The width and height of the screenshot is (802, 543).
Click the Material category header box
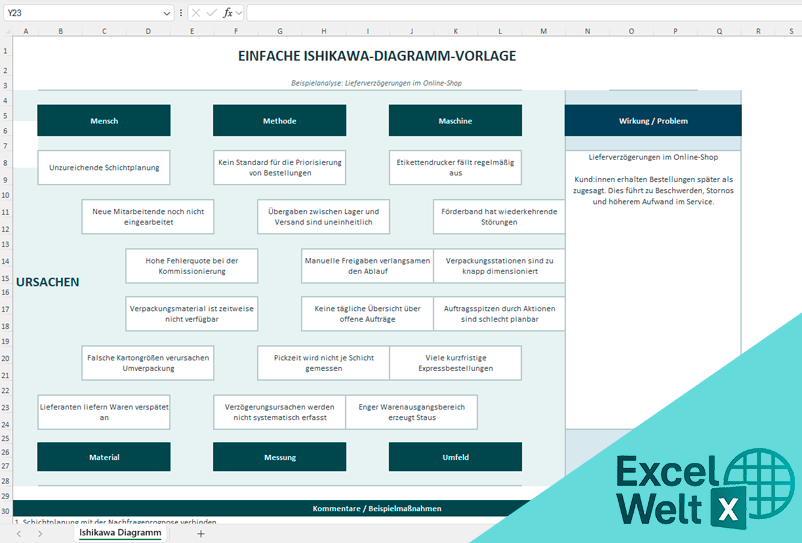pyautogui.click(x=104, y=457)
